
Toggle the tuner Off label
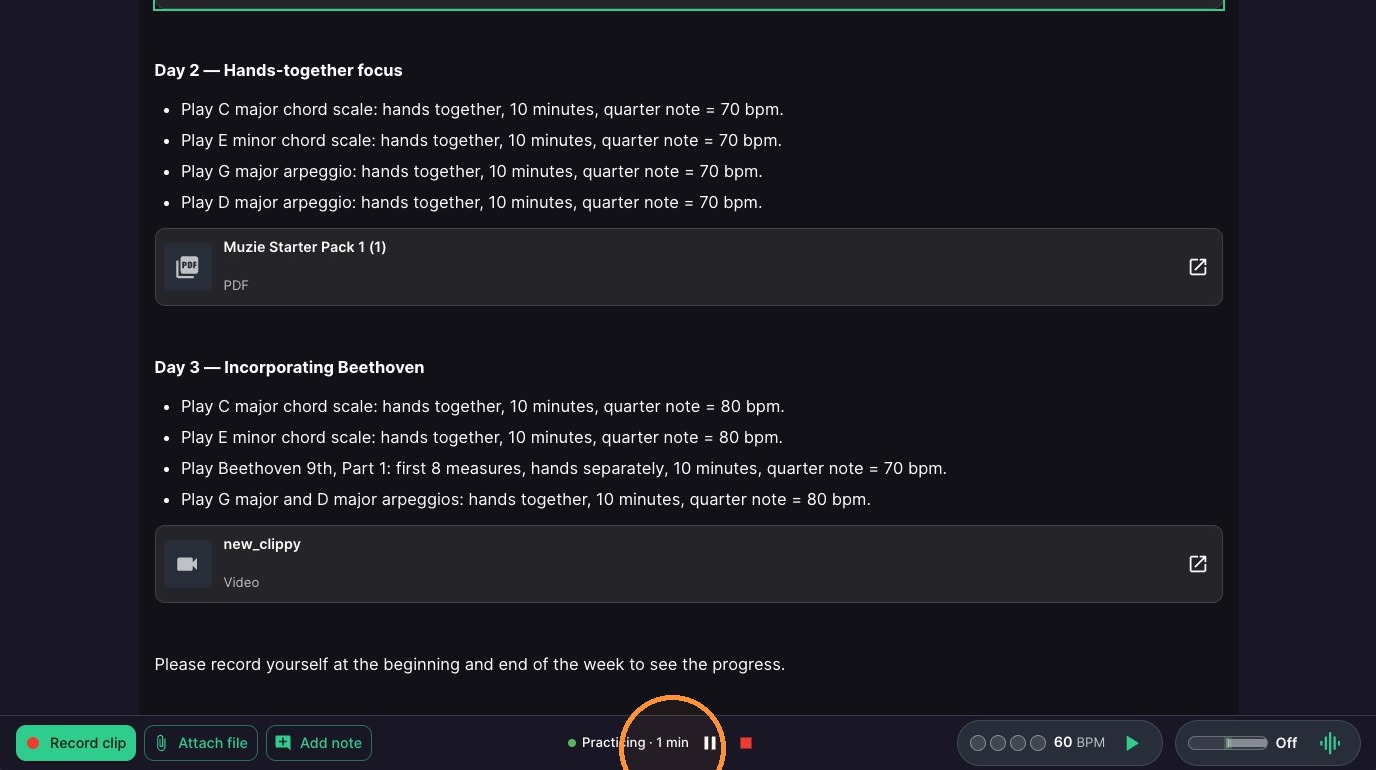pos(1286,743)
